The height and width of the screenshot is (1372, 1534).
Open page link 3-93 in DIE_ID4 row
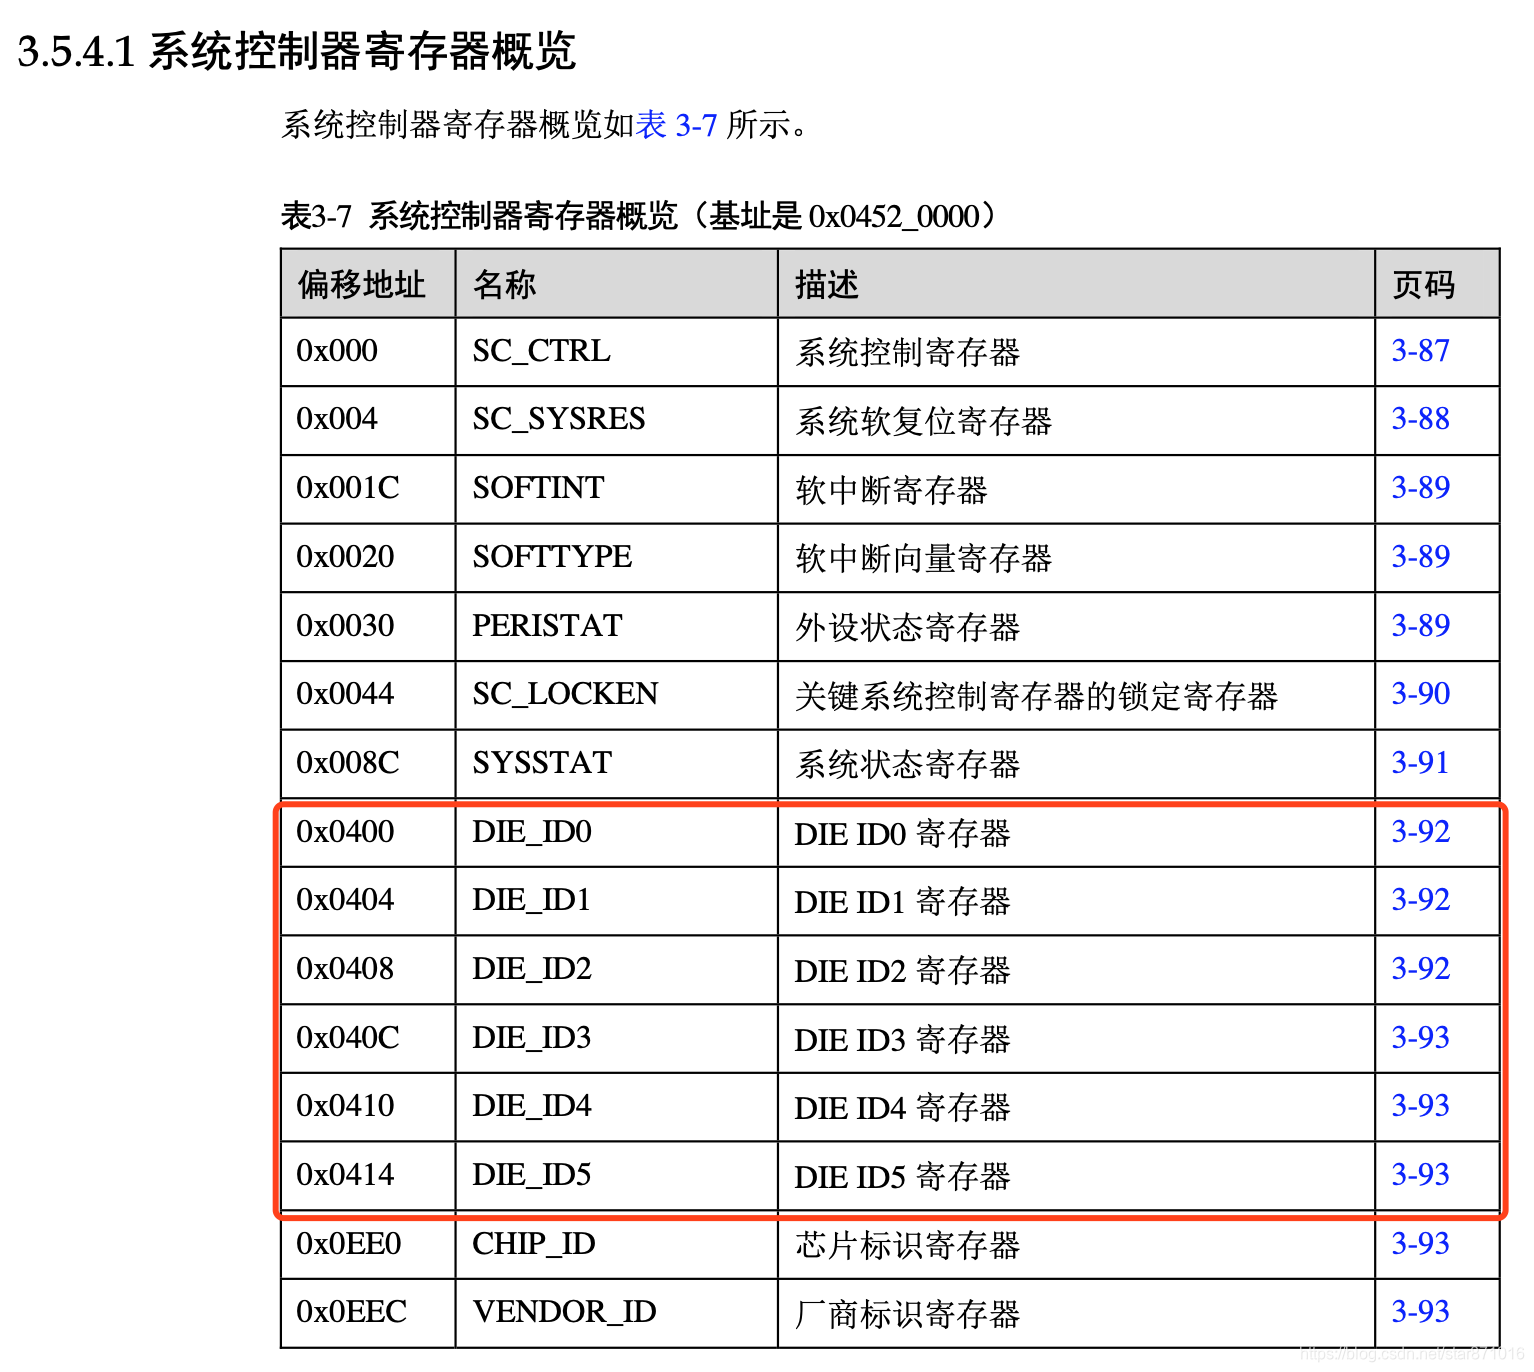pyautogui.click(x=1420, y=1106)
